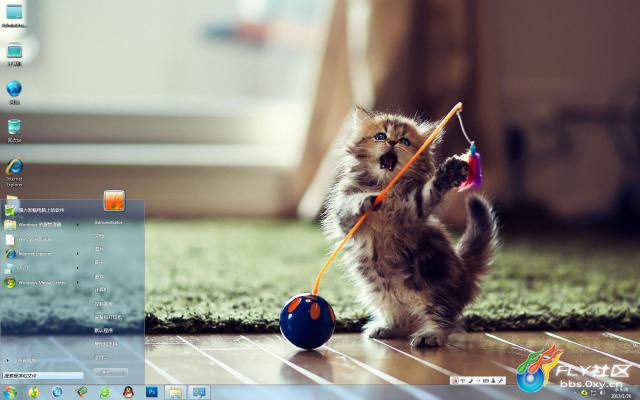This screenshot has height=400, width=640.
Task: Open the Administrator link in the Start menu
Action: click(x=109, y=222)
